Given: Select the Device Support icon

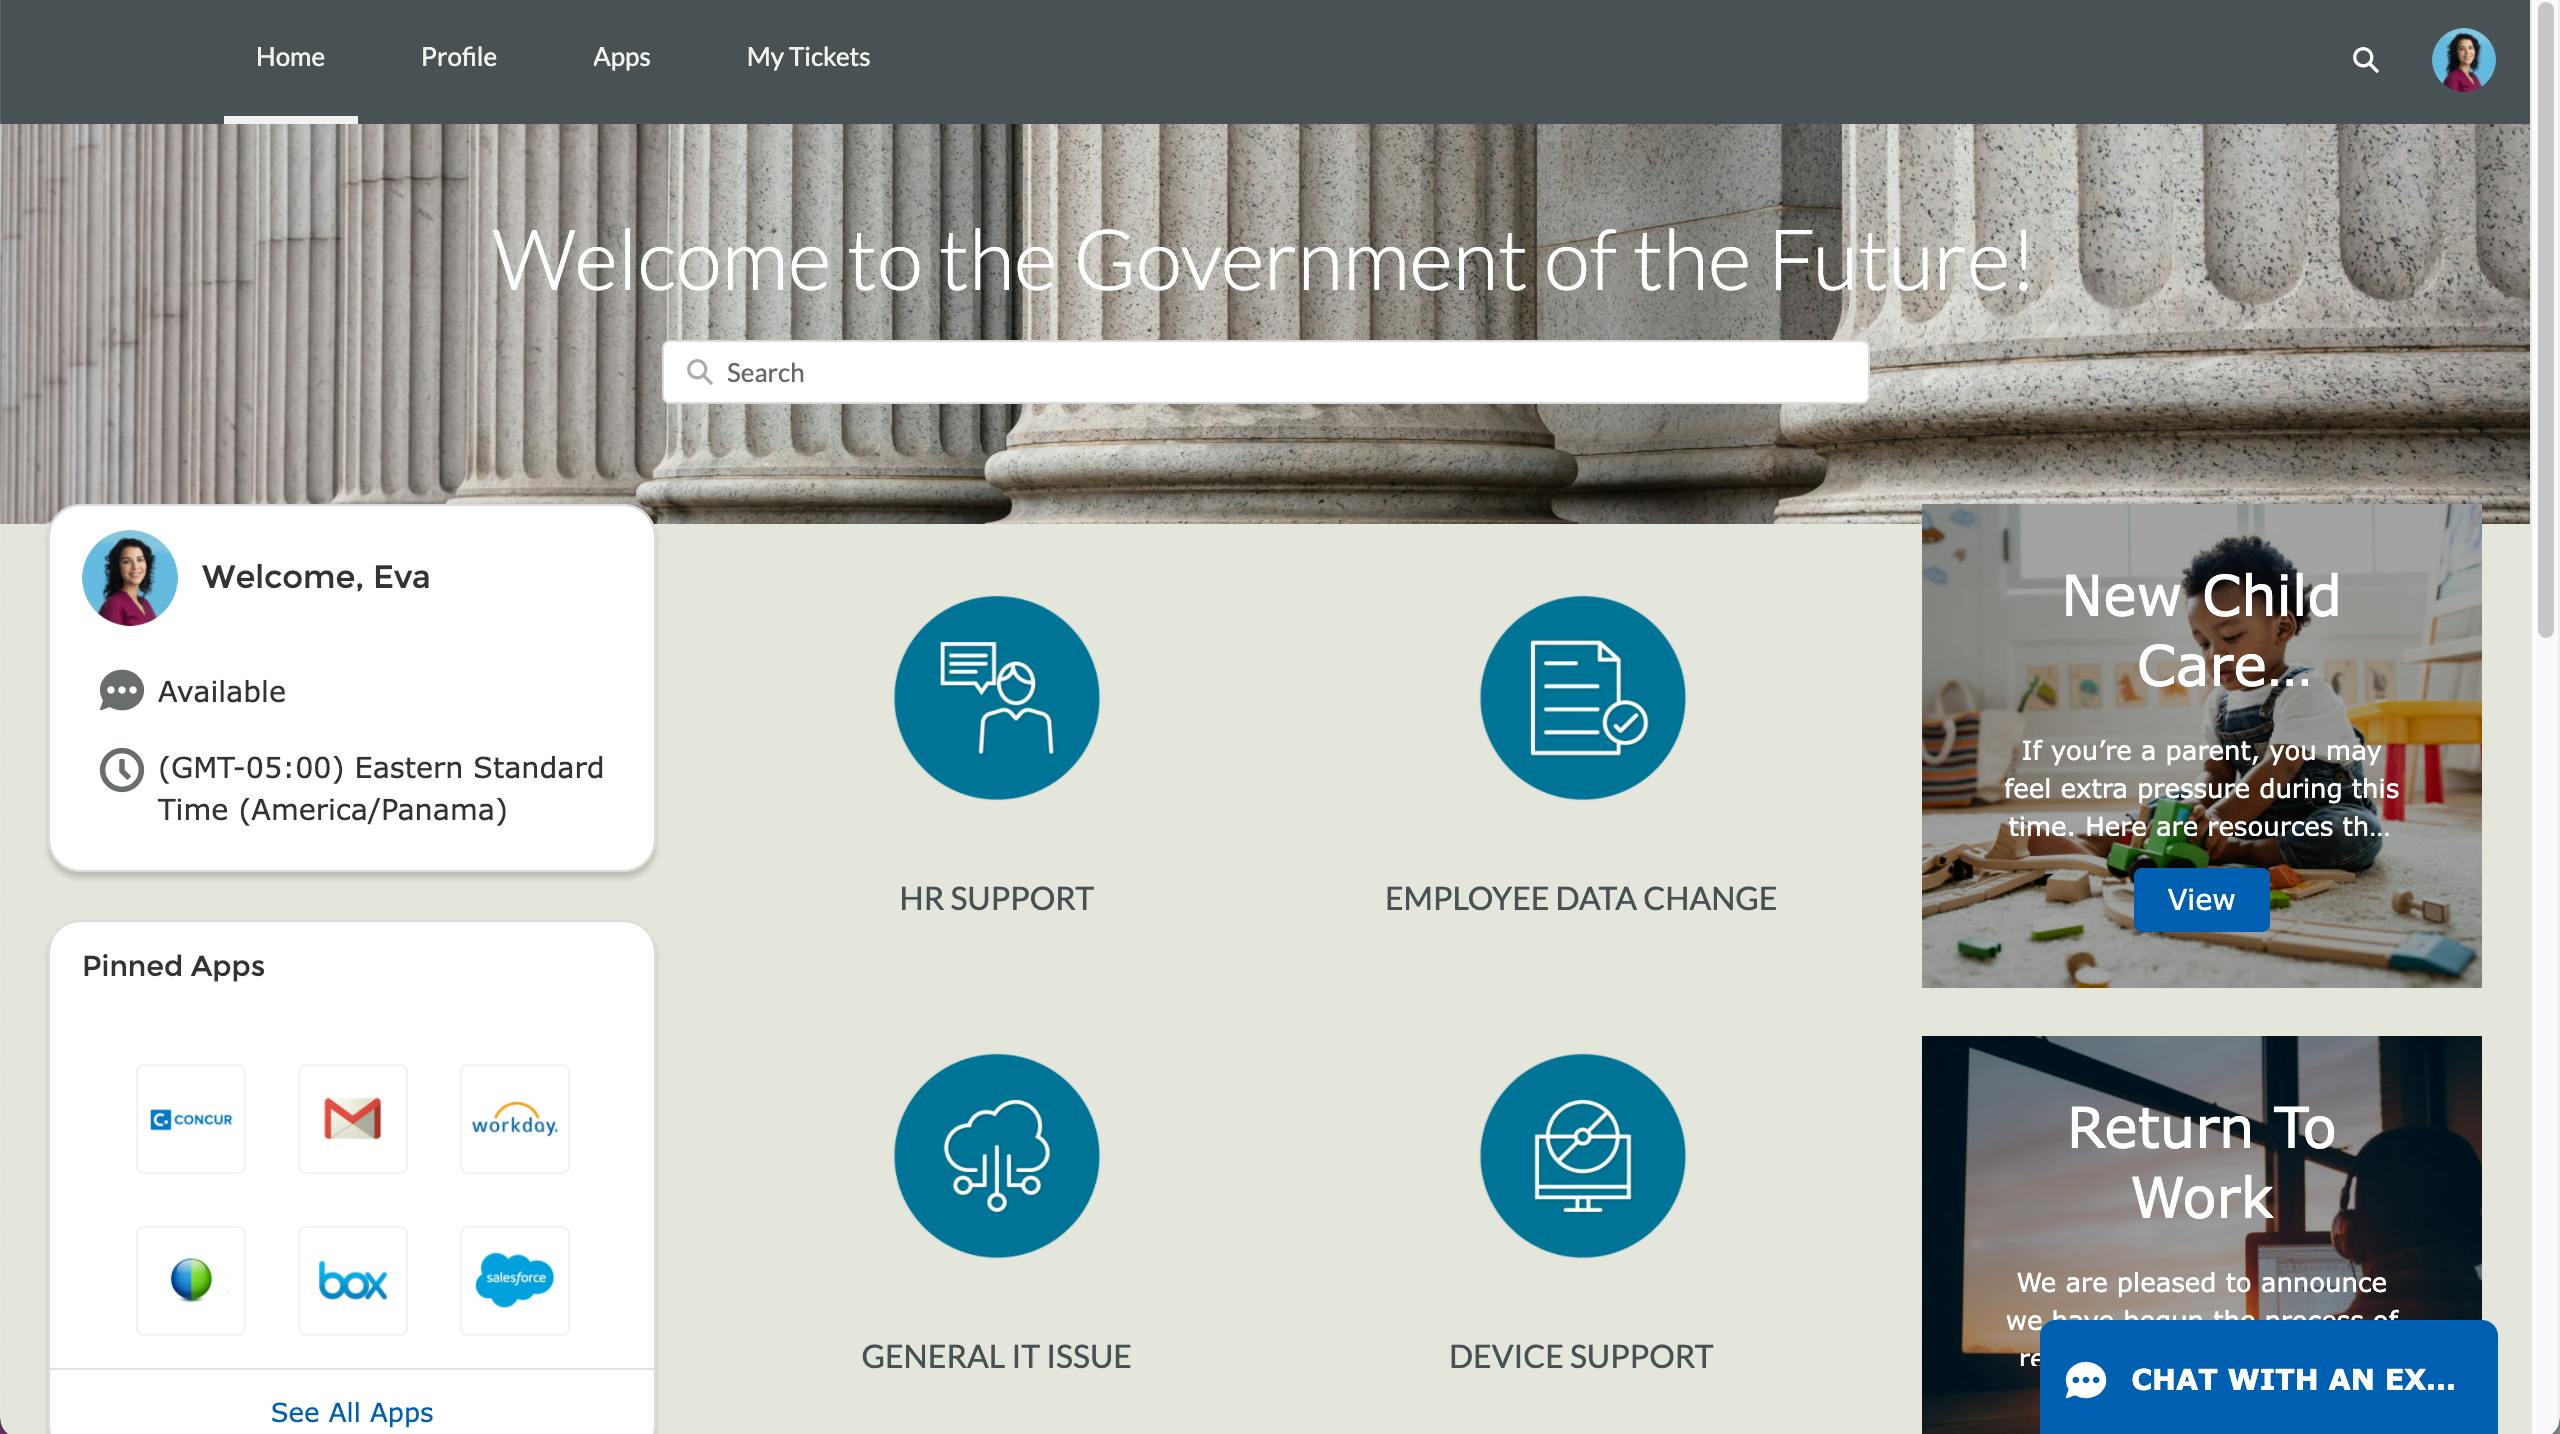Looking at the screenshot, I should [x=1581, y=1156].
